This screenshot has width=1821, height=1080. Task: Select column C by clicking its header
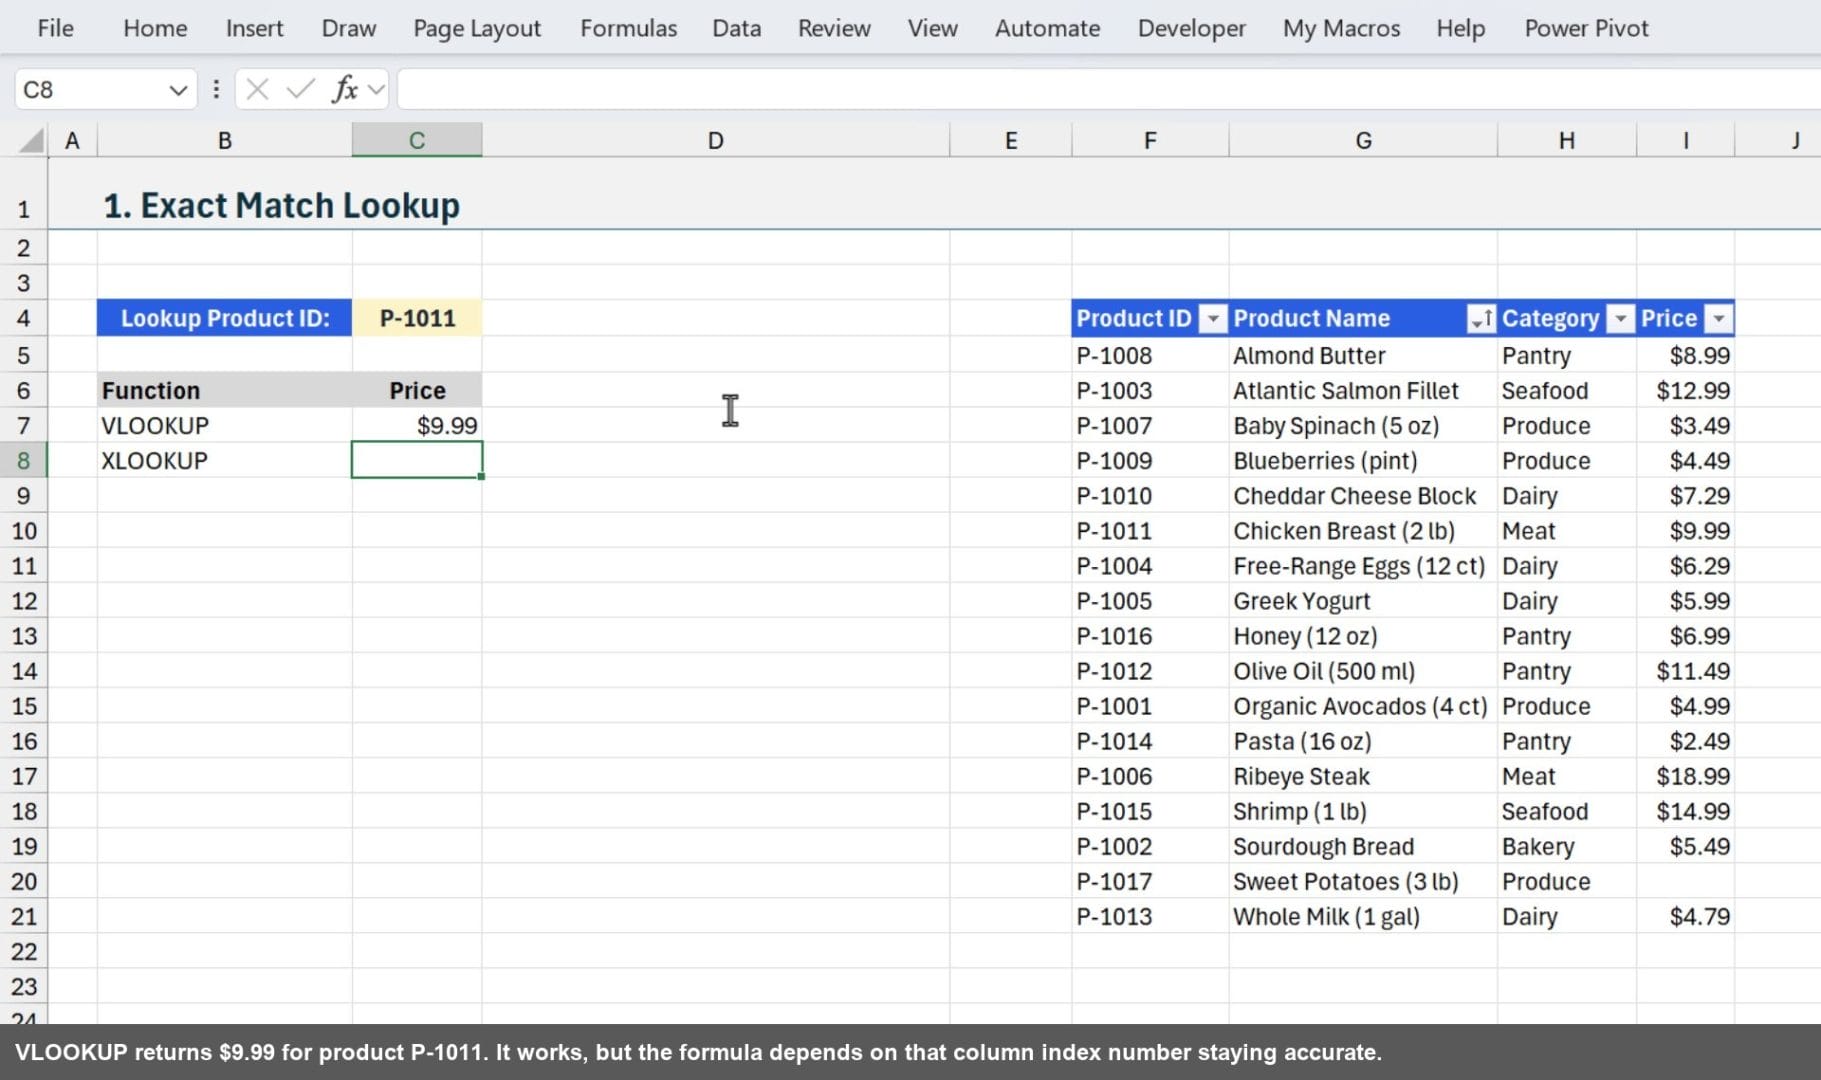tap(416, 140)
